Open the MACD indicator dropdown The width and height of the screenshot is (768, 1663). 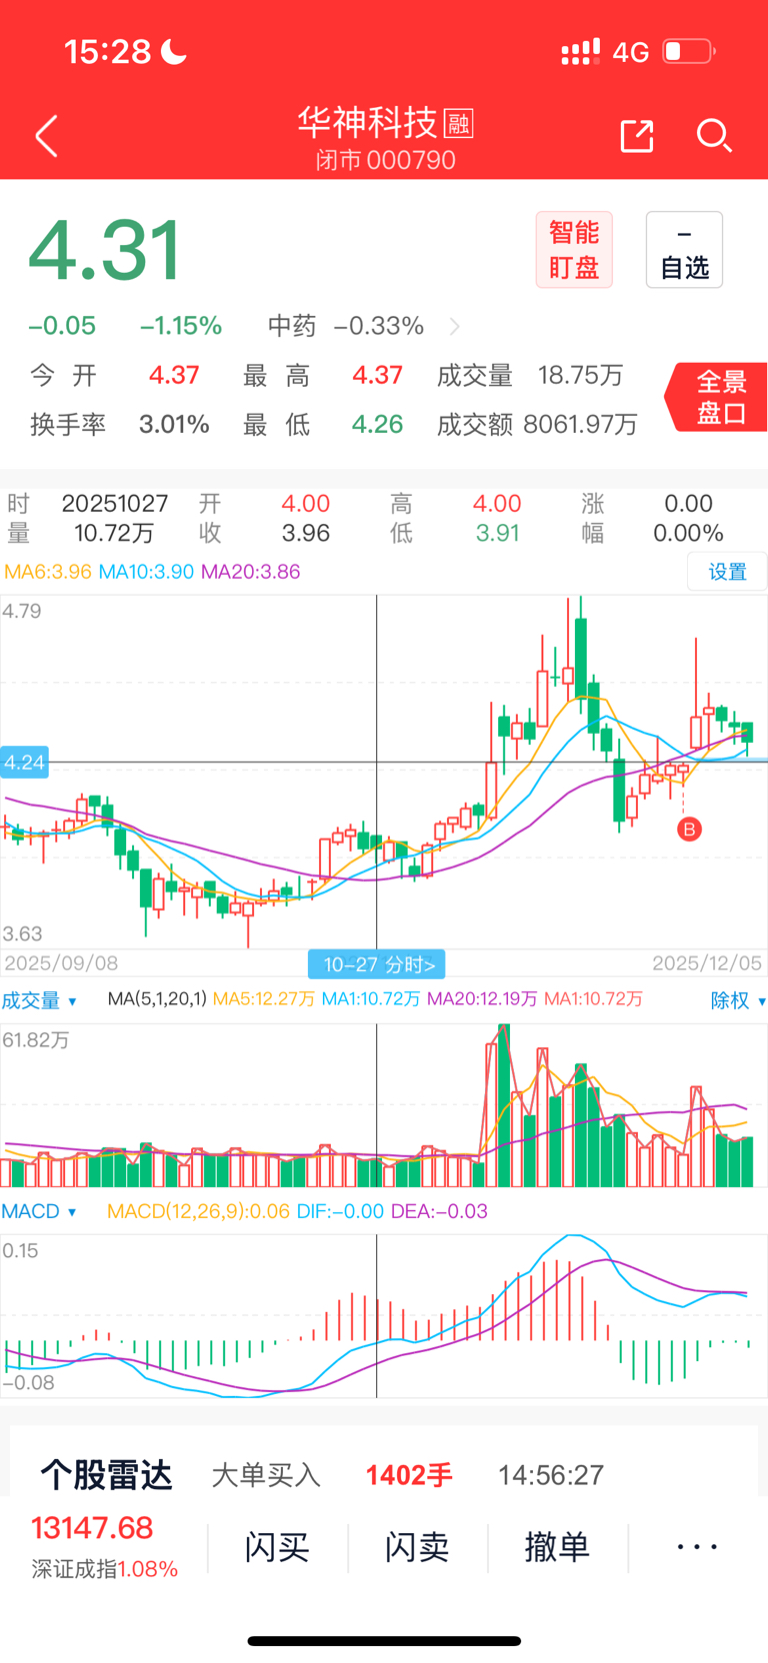coord(39,1211)
